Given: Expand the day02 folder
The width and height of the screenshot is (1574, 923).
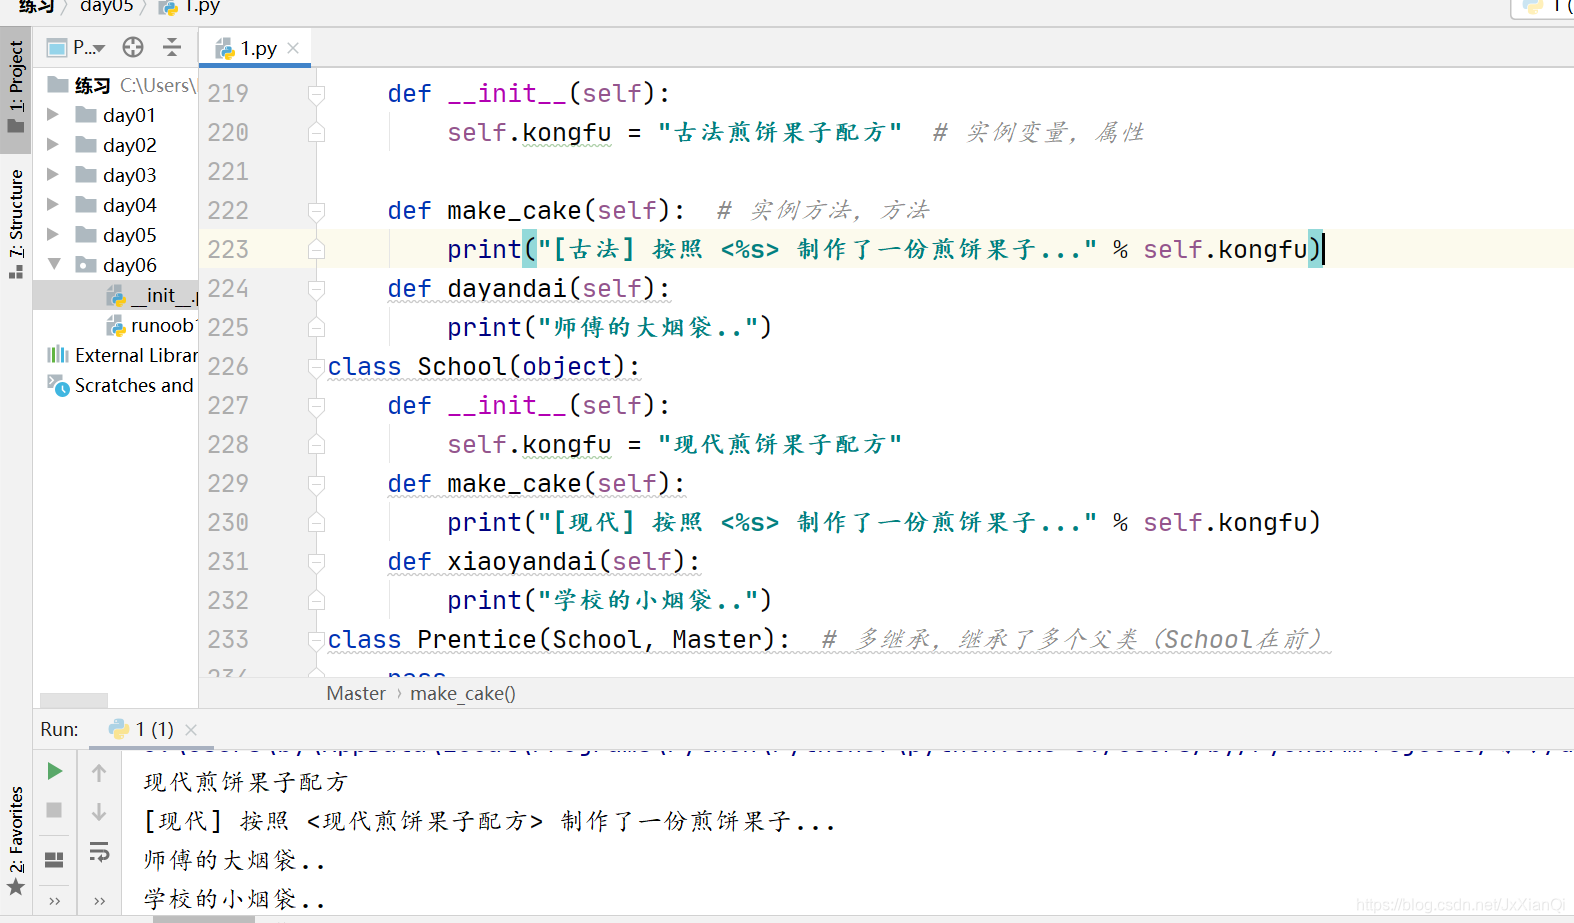Looking at the screenshot, I should click(x=53, y=145).
